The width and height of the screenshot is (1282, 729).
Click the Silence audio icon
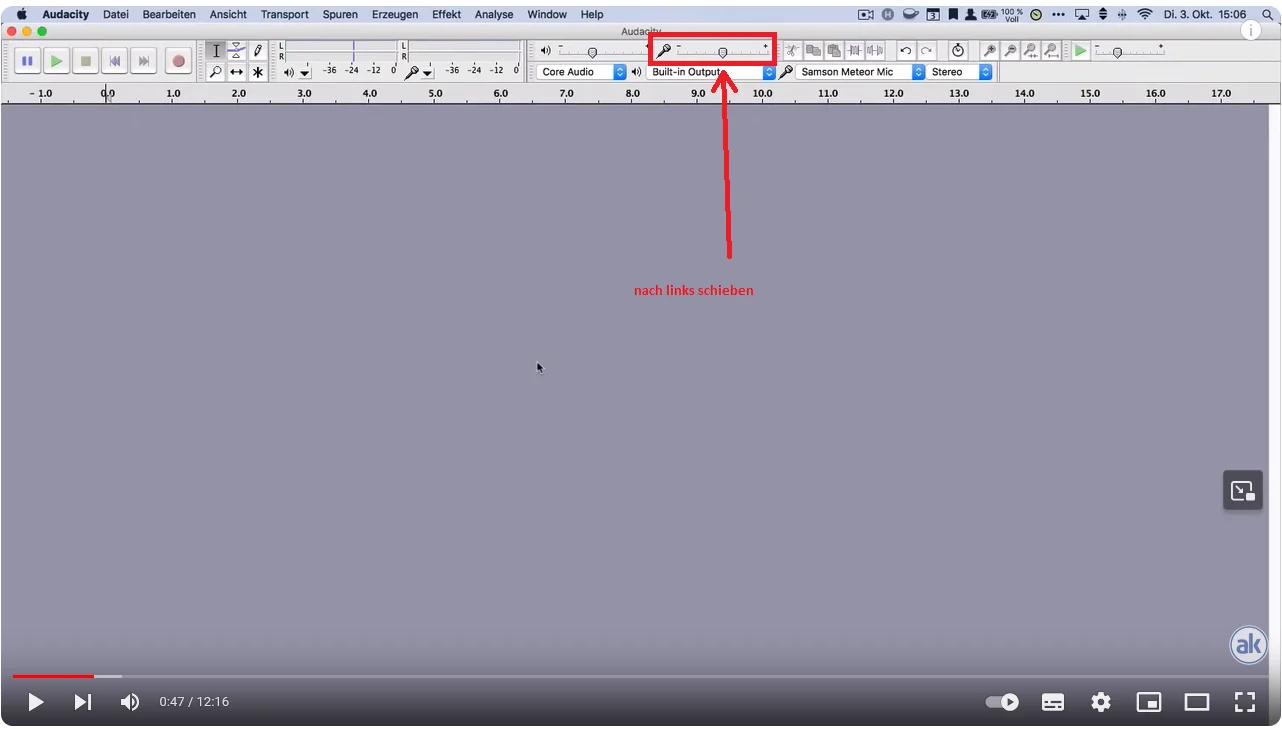click(876, 50)
